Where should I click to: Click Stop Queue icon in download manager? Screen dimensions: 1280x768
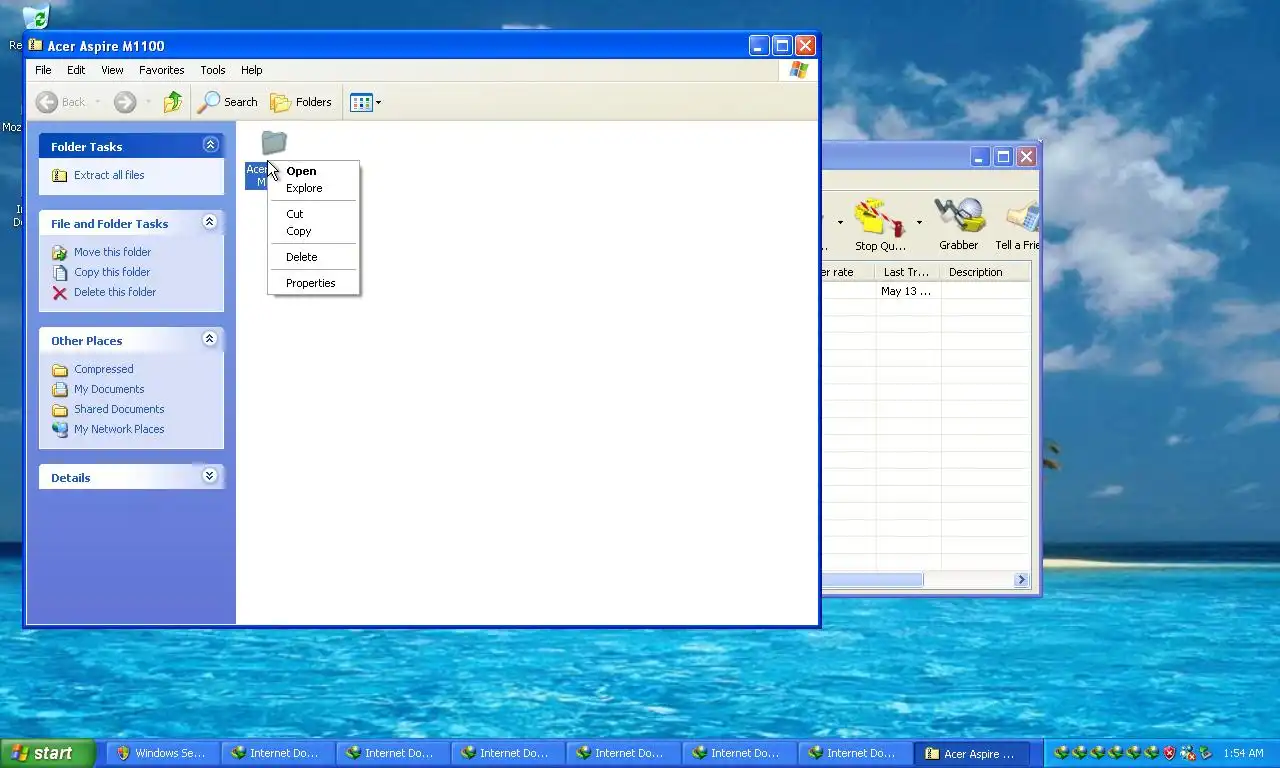pyautogui.click(x=879, y=216)
